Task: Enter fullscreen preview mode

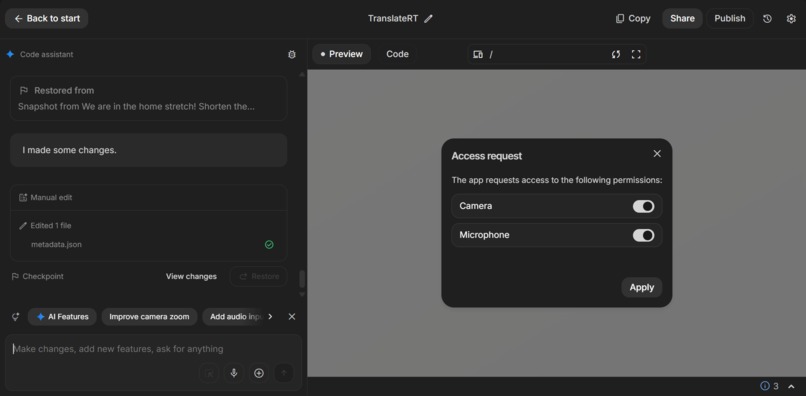Action: (636, 55)
